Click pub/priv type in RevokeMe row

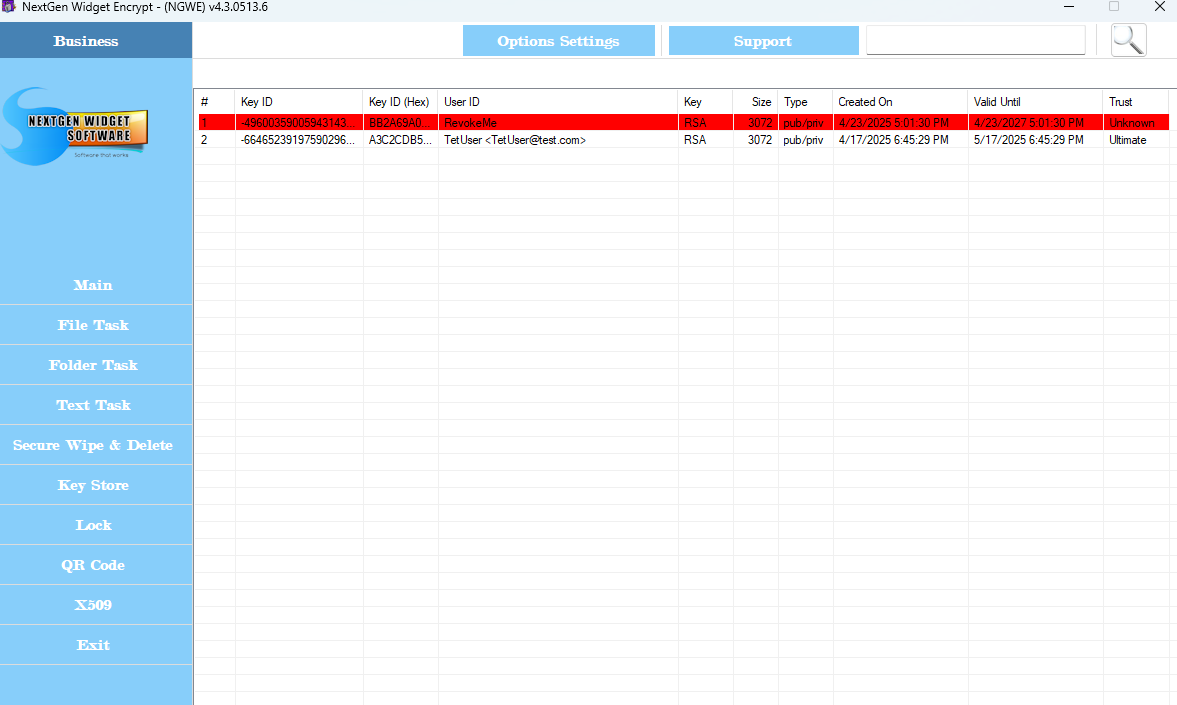point(803,123)
